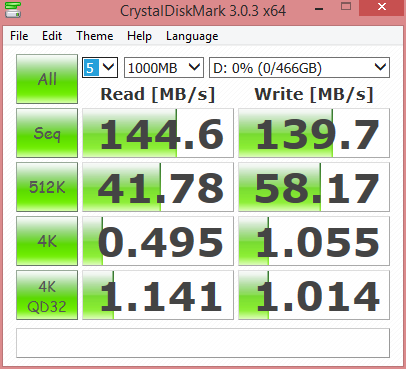Start the 4K random test
The width and height of the screenshot is (406, 369).
[47, 241]
